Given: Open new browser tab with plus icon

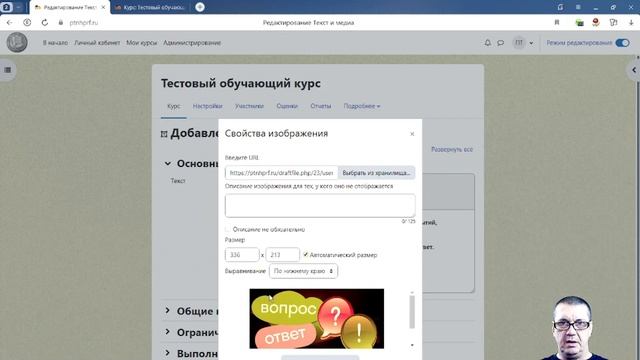Looking at the screenshot, I should point(200,7).
